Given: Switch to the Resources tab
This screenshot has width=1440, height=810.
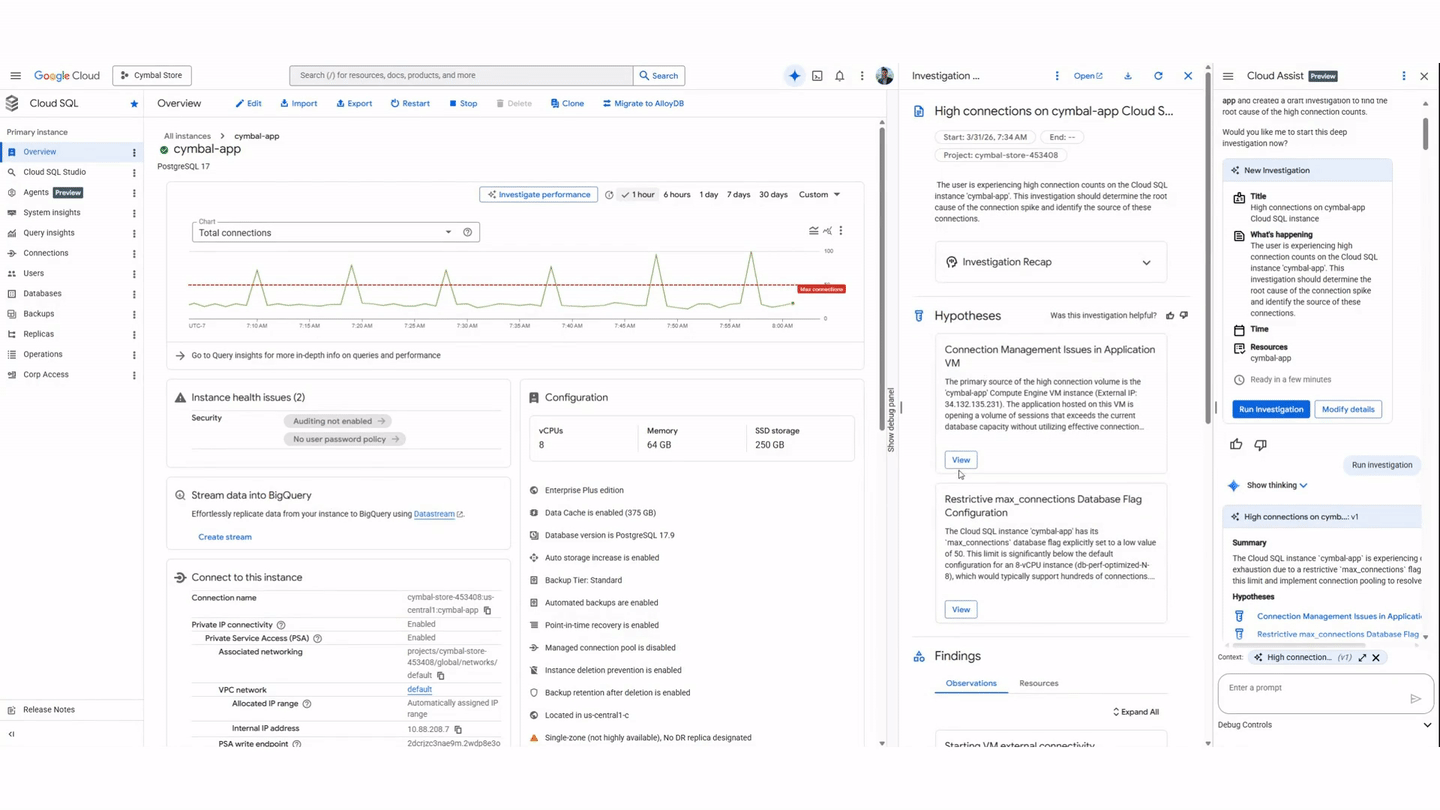Looking at the screenshot, I should [x=1038, y=684].
